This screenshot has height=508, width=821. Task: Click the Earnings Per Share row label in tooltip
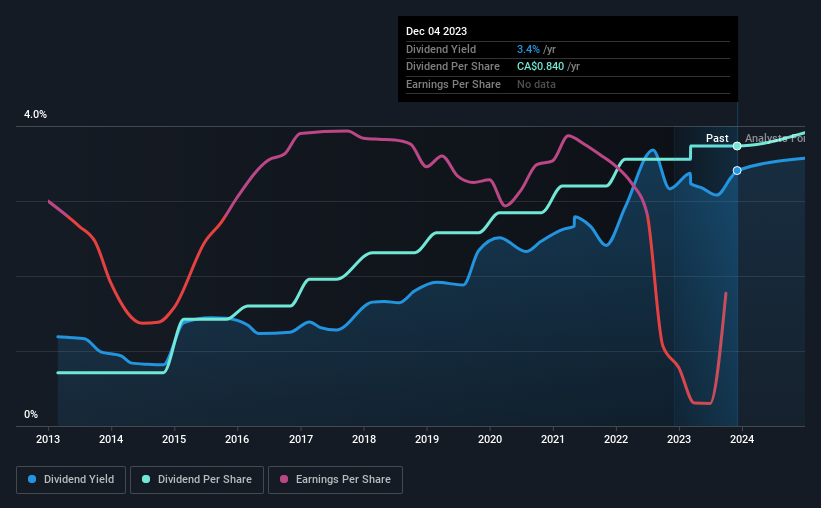click(x=453, y=84)
